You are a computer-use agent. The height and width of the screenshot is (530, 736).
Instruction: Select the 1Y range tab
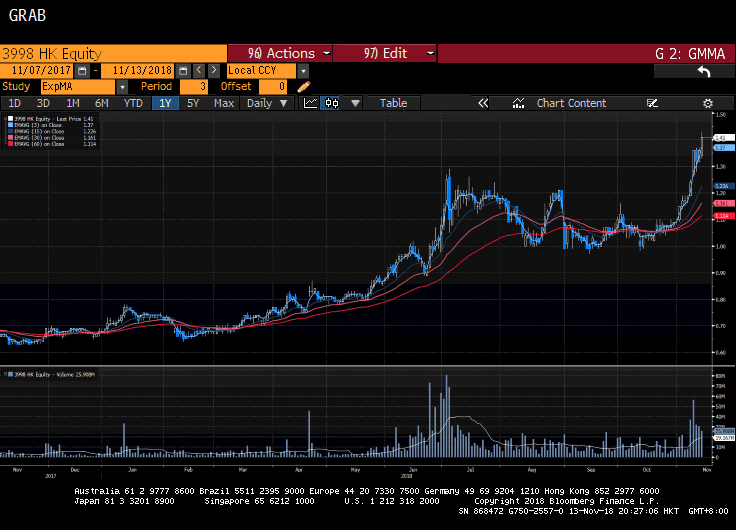point(165,103)
